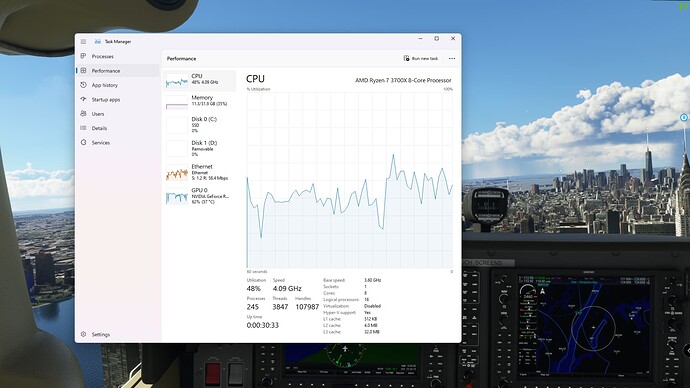Click the 4.09 GHz speed value
Viewport: 690px width, 388px height.
[287, 289]
